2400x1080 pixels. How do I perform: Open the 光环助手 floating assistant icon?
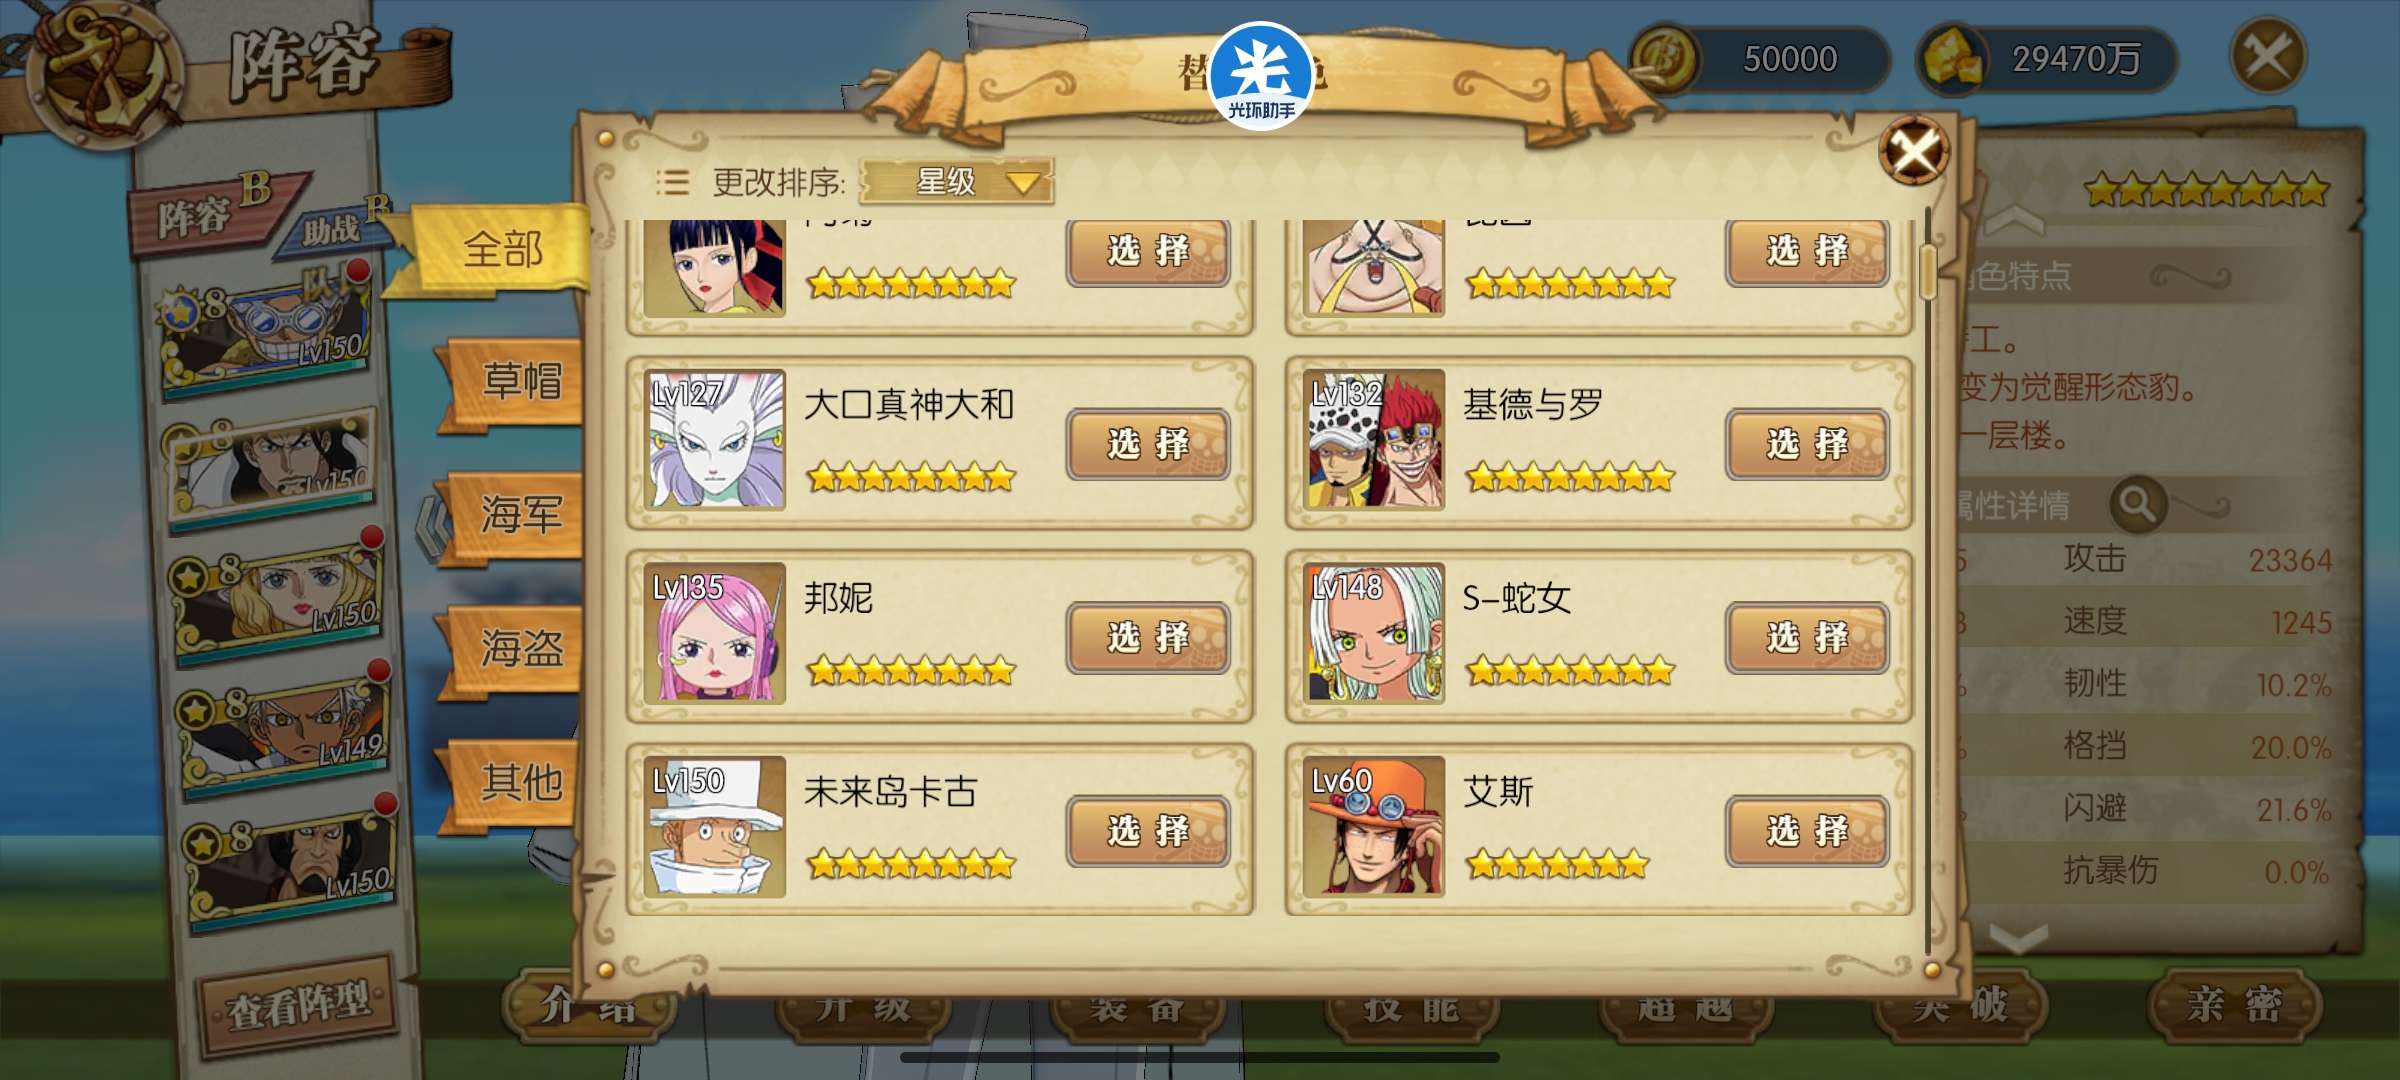[1261, 76]
